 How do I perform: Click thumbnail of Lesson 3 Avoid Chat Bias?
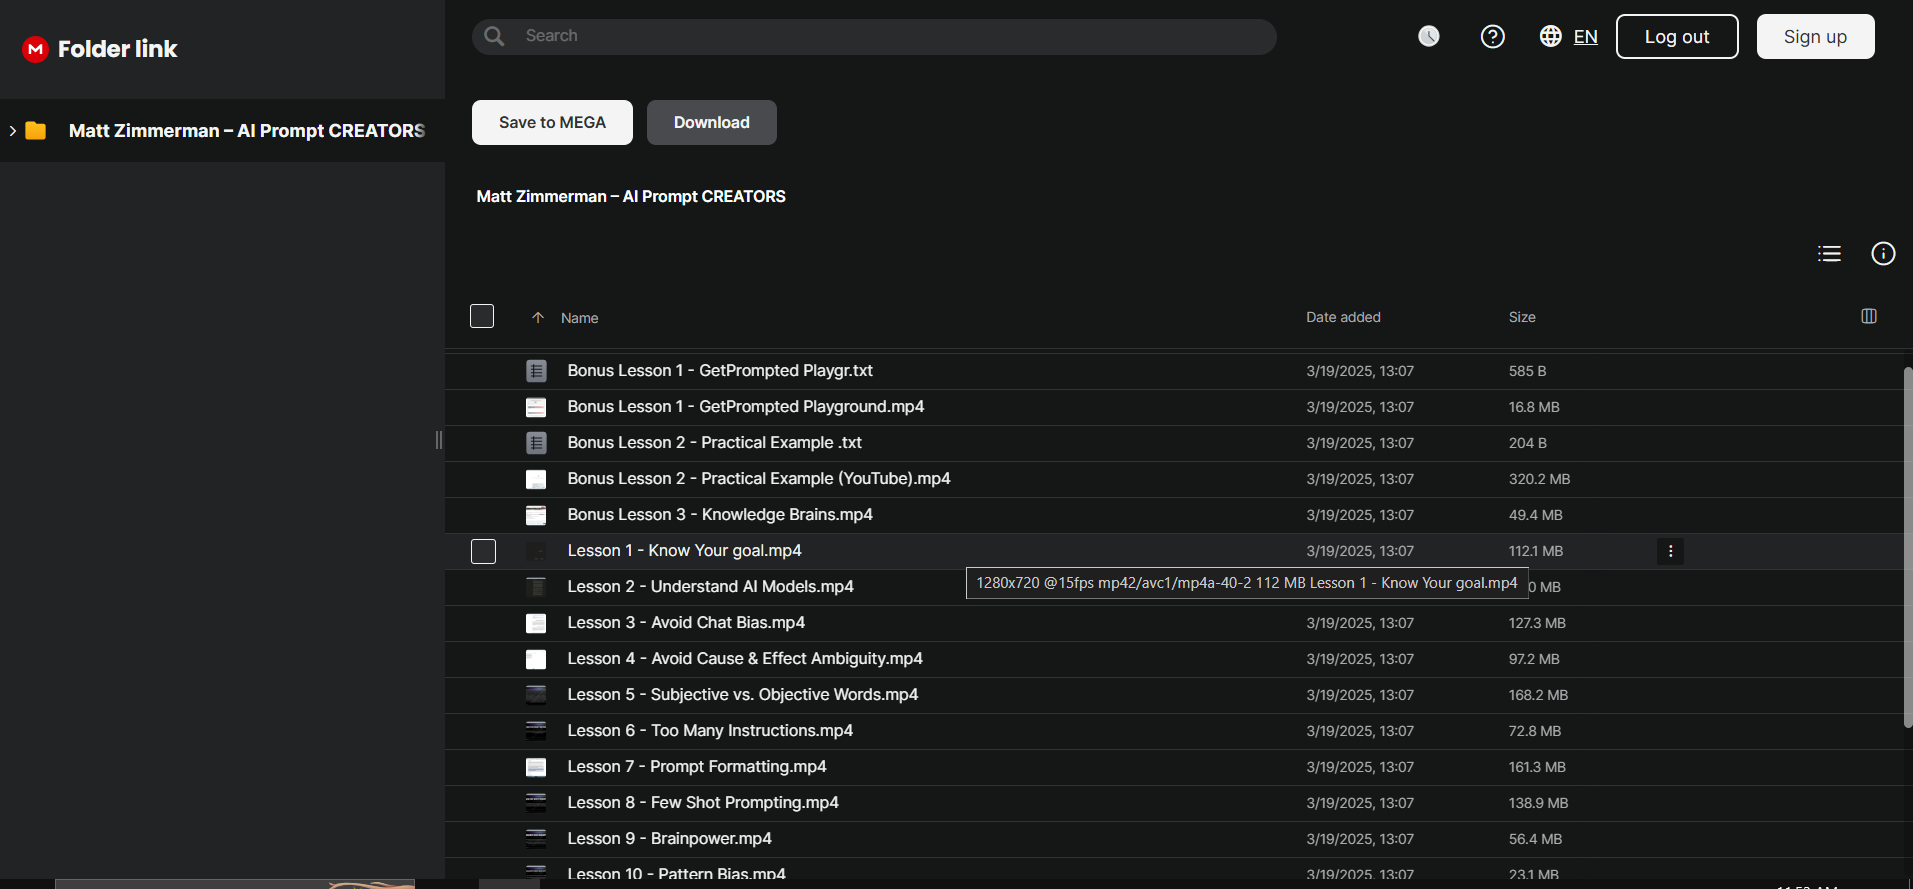pos(536,623)
